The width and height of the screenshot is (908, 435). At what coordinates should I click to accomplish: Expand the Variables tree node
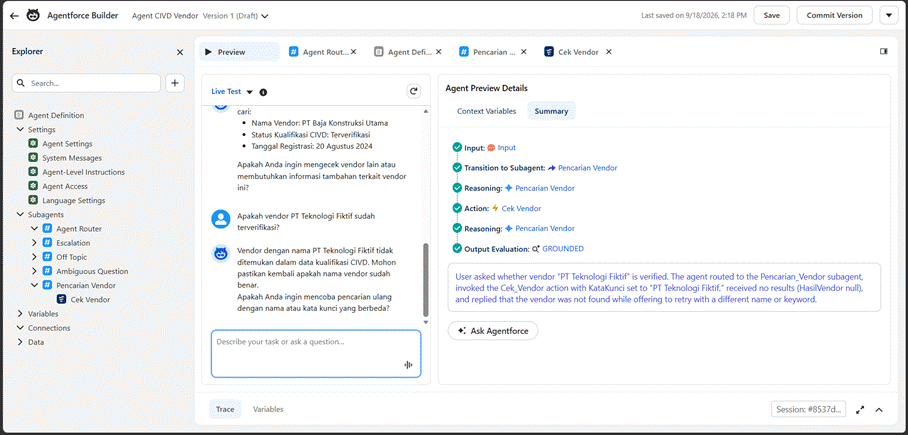(21, 314)
